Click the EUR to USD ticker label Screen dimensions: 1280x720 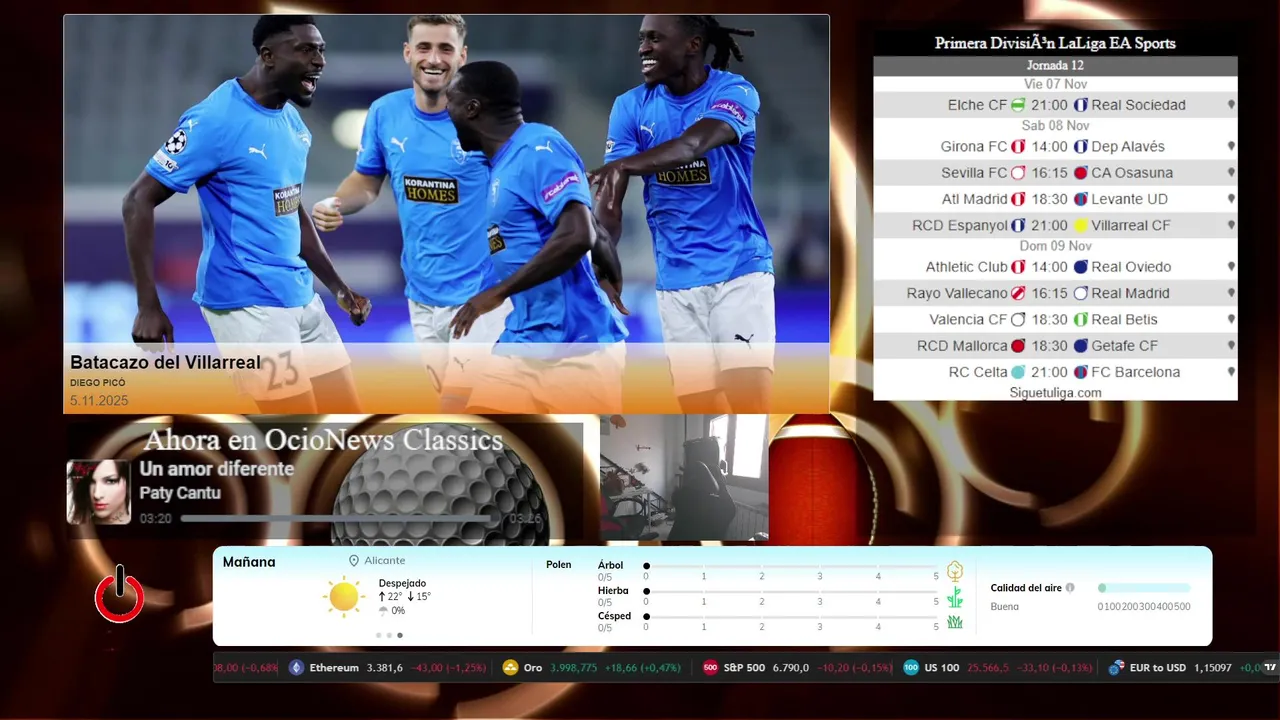1158,668
